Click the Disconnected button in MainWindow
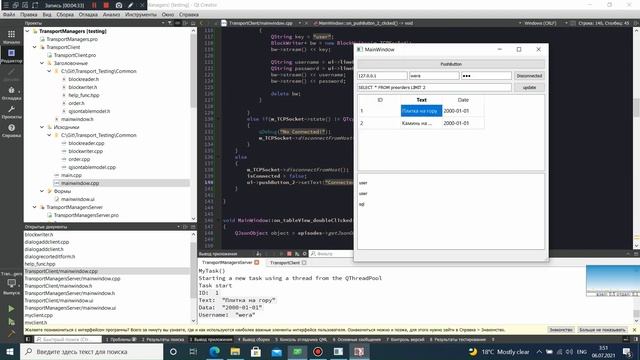640x360 pixels. click(529, 76)
